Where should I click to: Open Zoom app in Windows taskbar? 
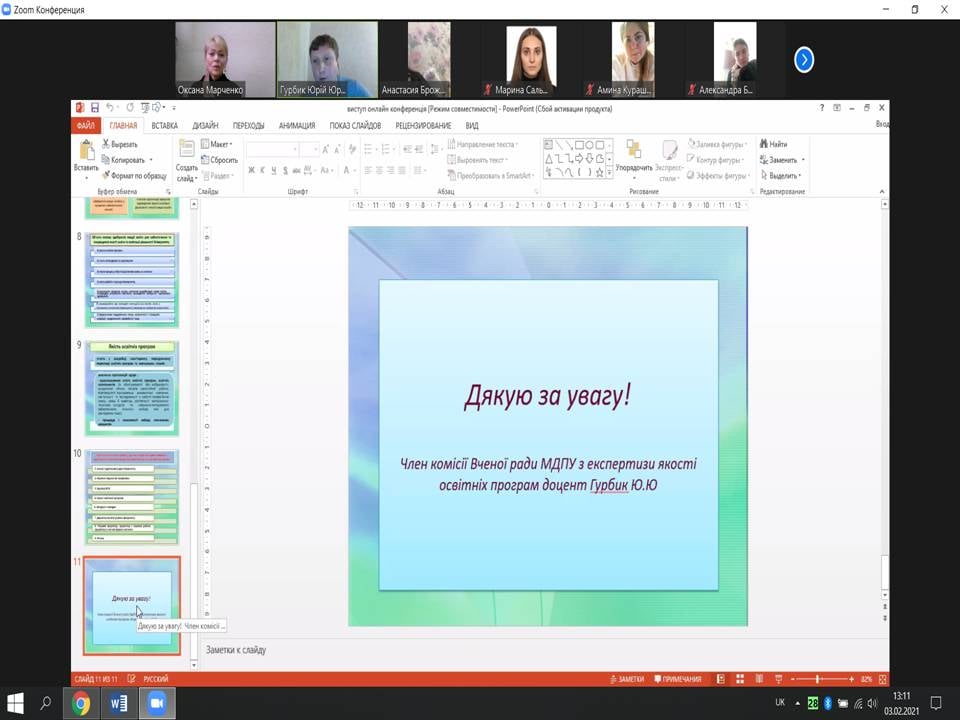click(156, 703)
